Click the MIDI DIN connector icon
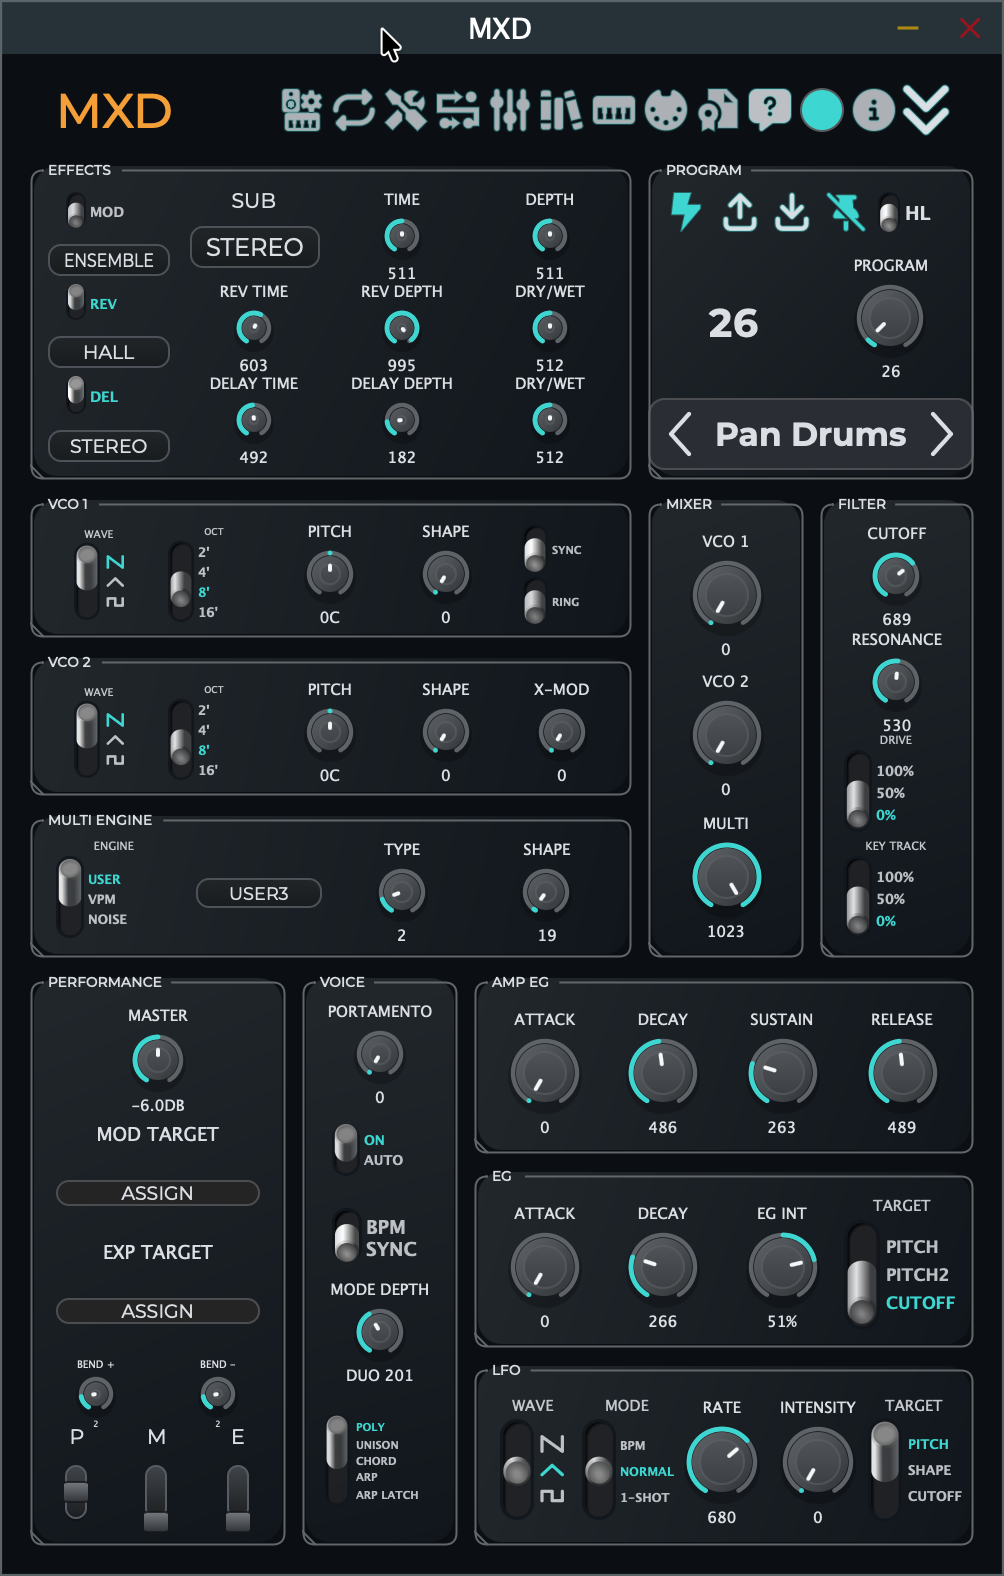The width and height of the screenshot is (1004, 1576). pyautogui.click(x=666, y=110)
